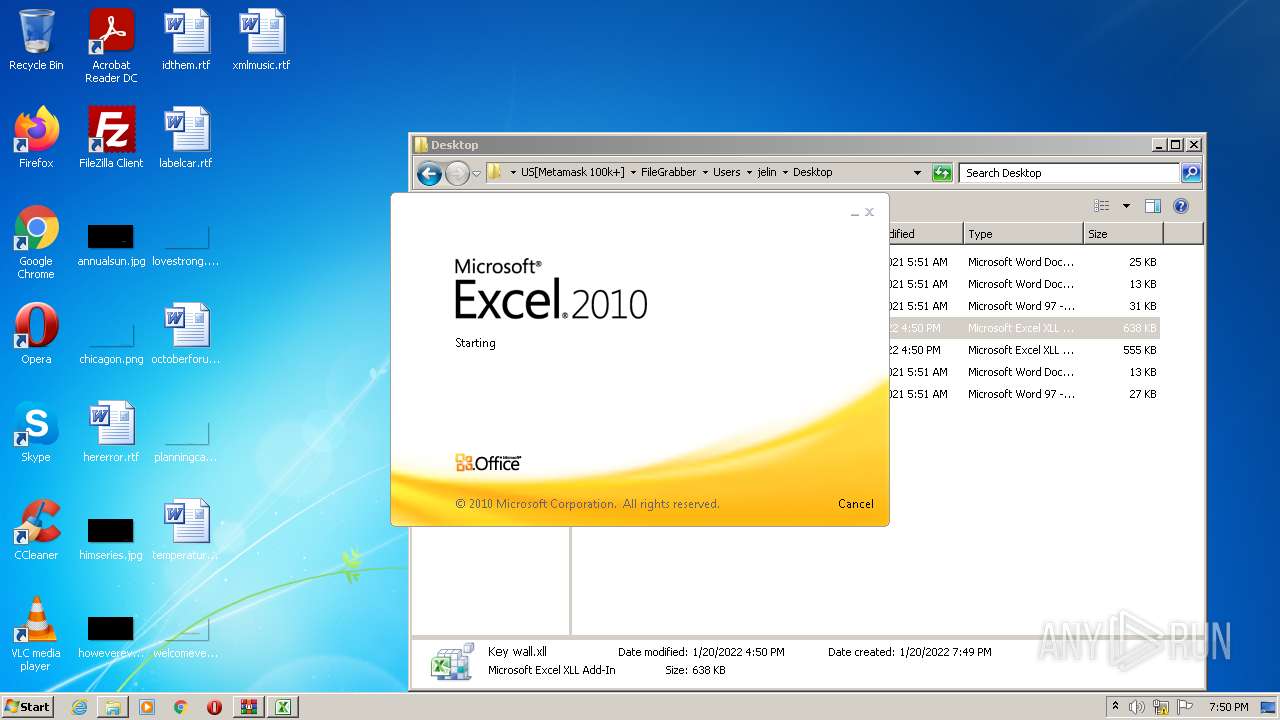Click the Chrome icon in the taskbar
1280x720 pixels.
click(181, 707)
